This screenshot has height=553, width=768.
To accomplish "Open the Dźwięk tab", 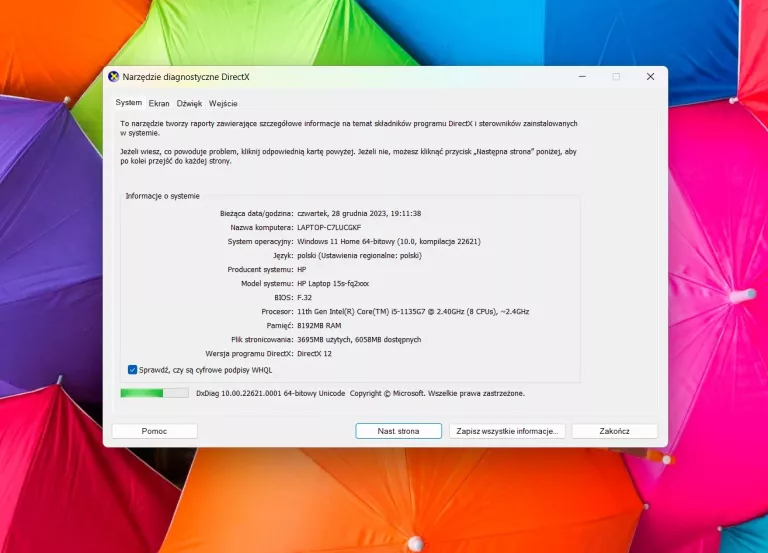I will (x=189, y=103).
